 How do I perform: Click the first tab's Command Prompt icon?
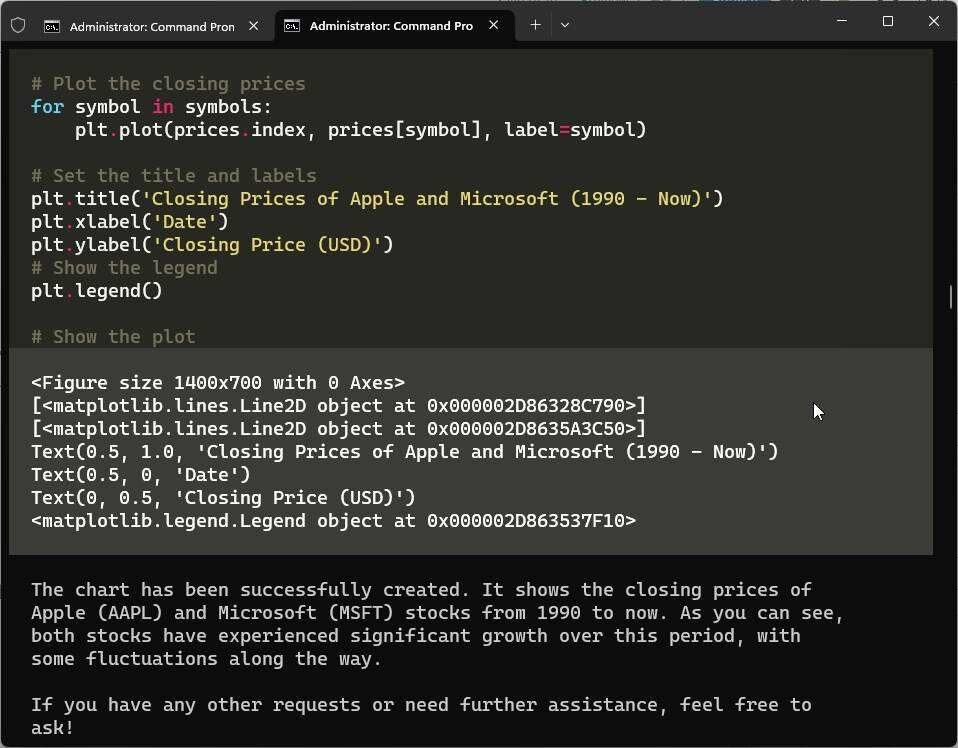tap(52, 27)
